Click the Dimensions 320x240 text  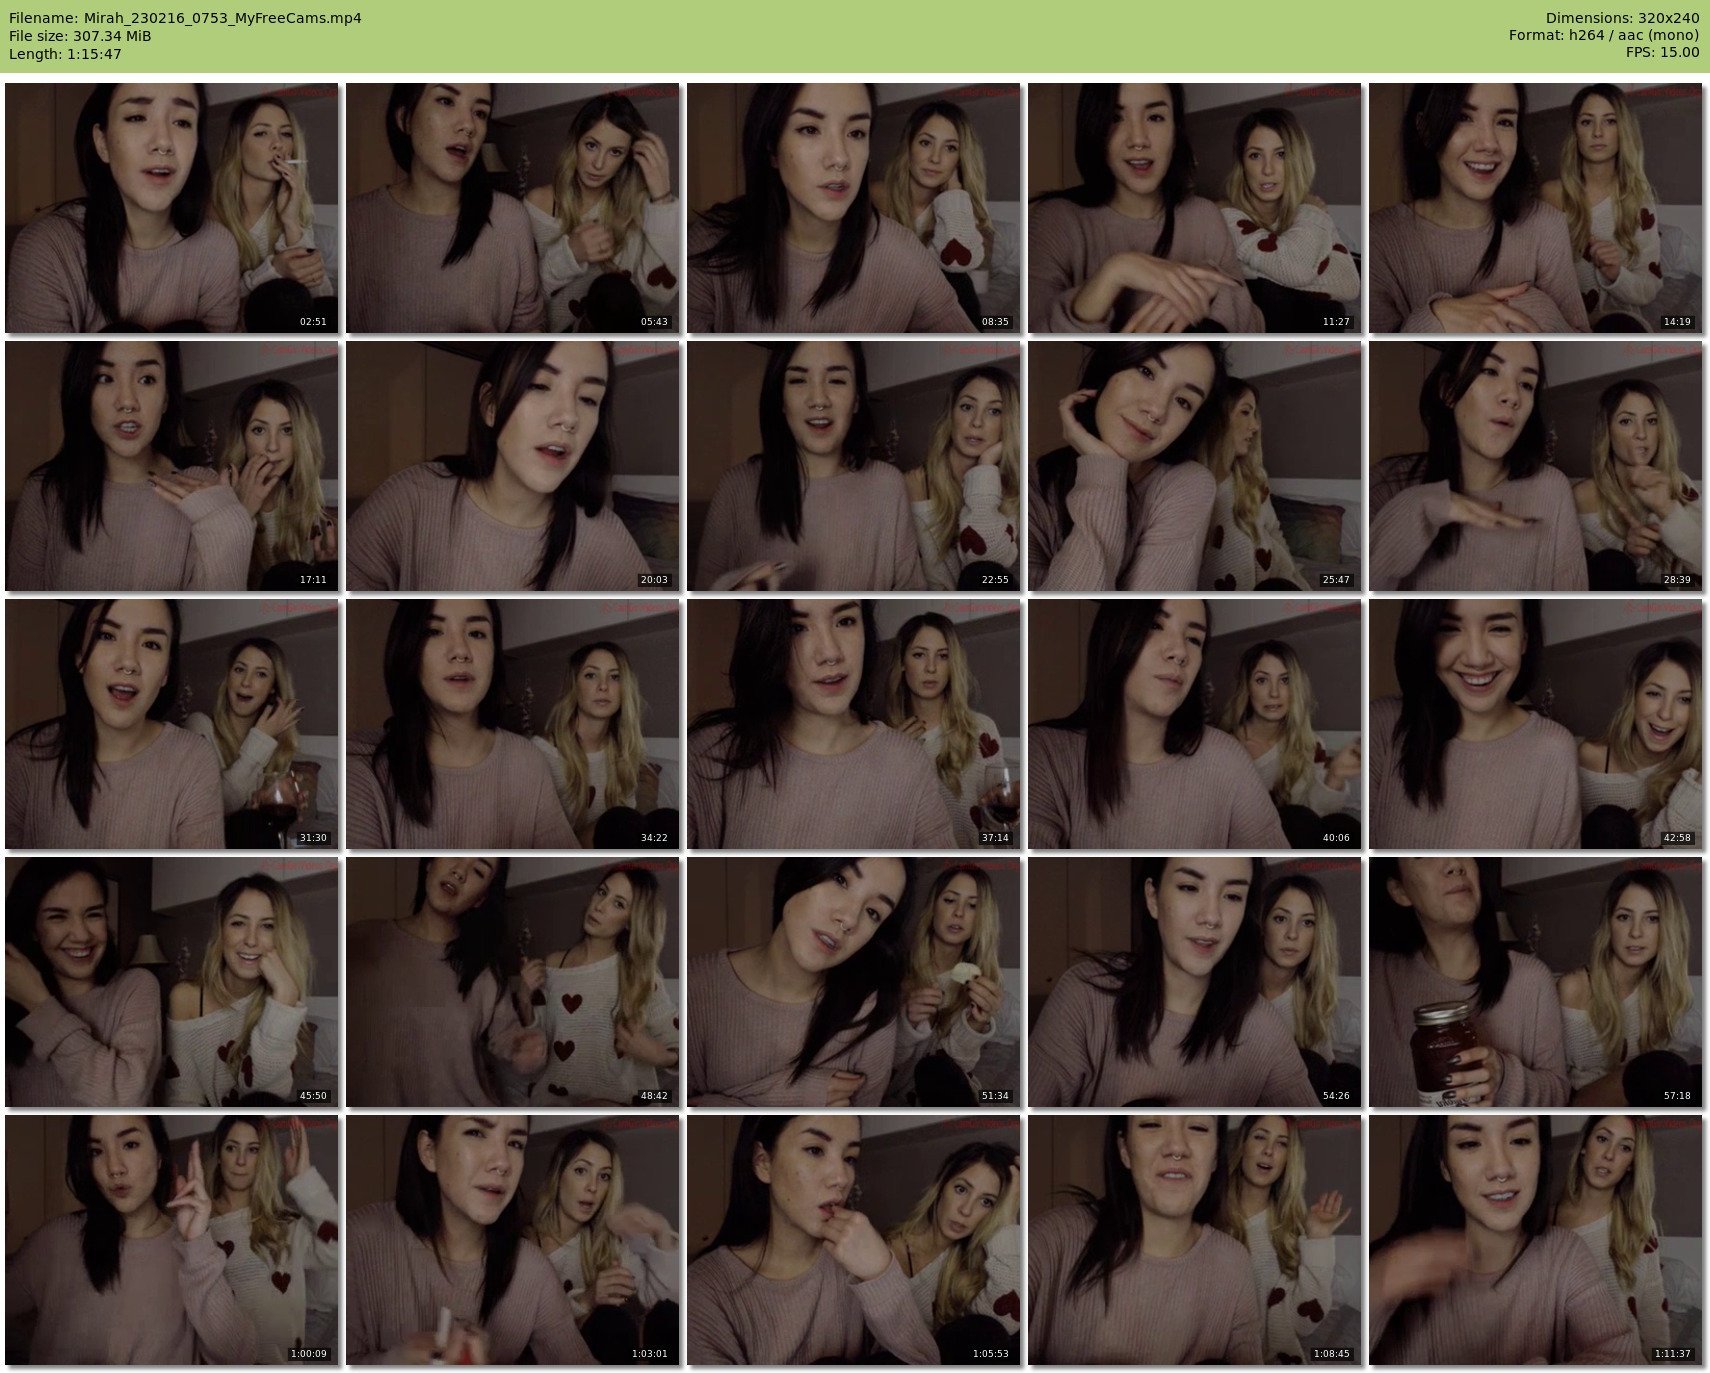click(x=1622, y=18)
